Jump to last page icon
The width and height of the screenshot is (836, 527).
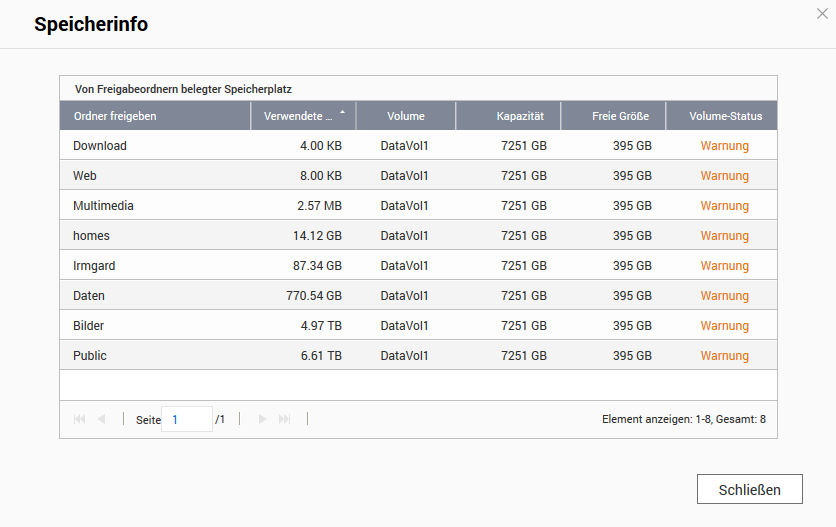(x=285, y=419)
